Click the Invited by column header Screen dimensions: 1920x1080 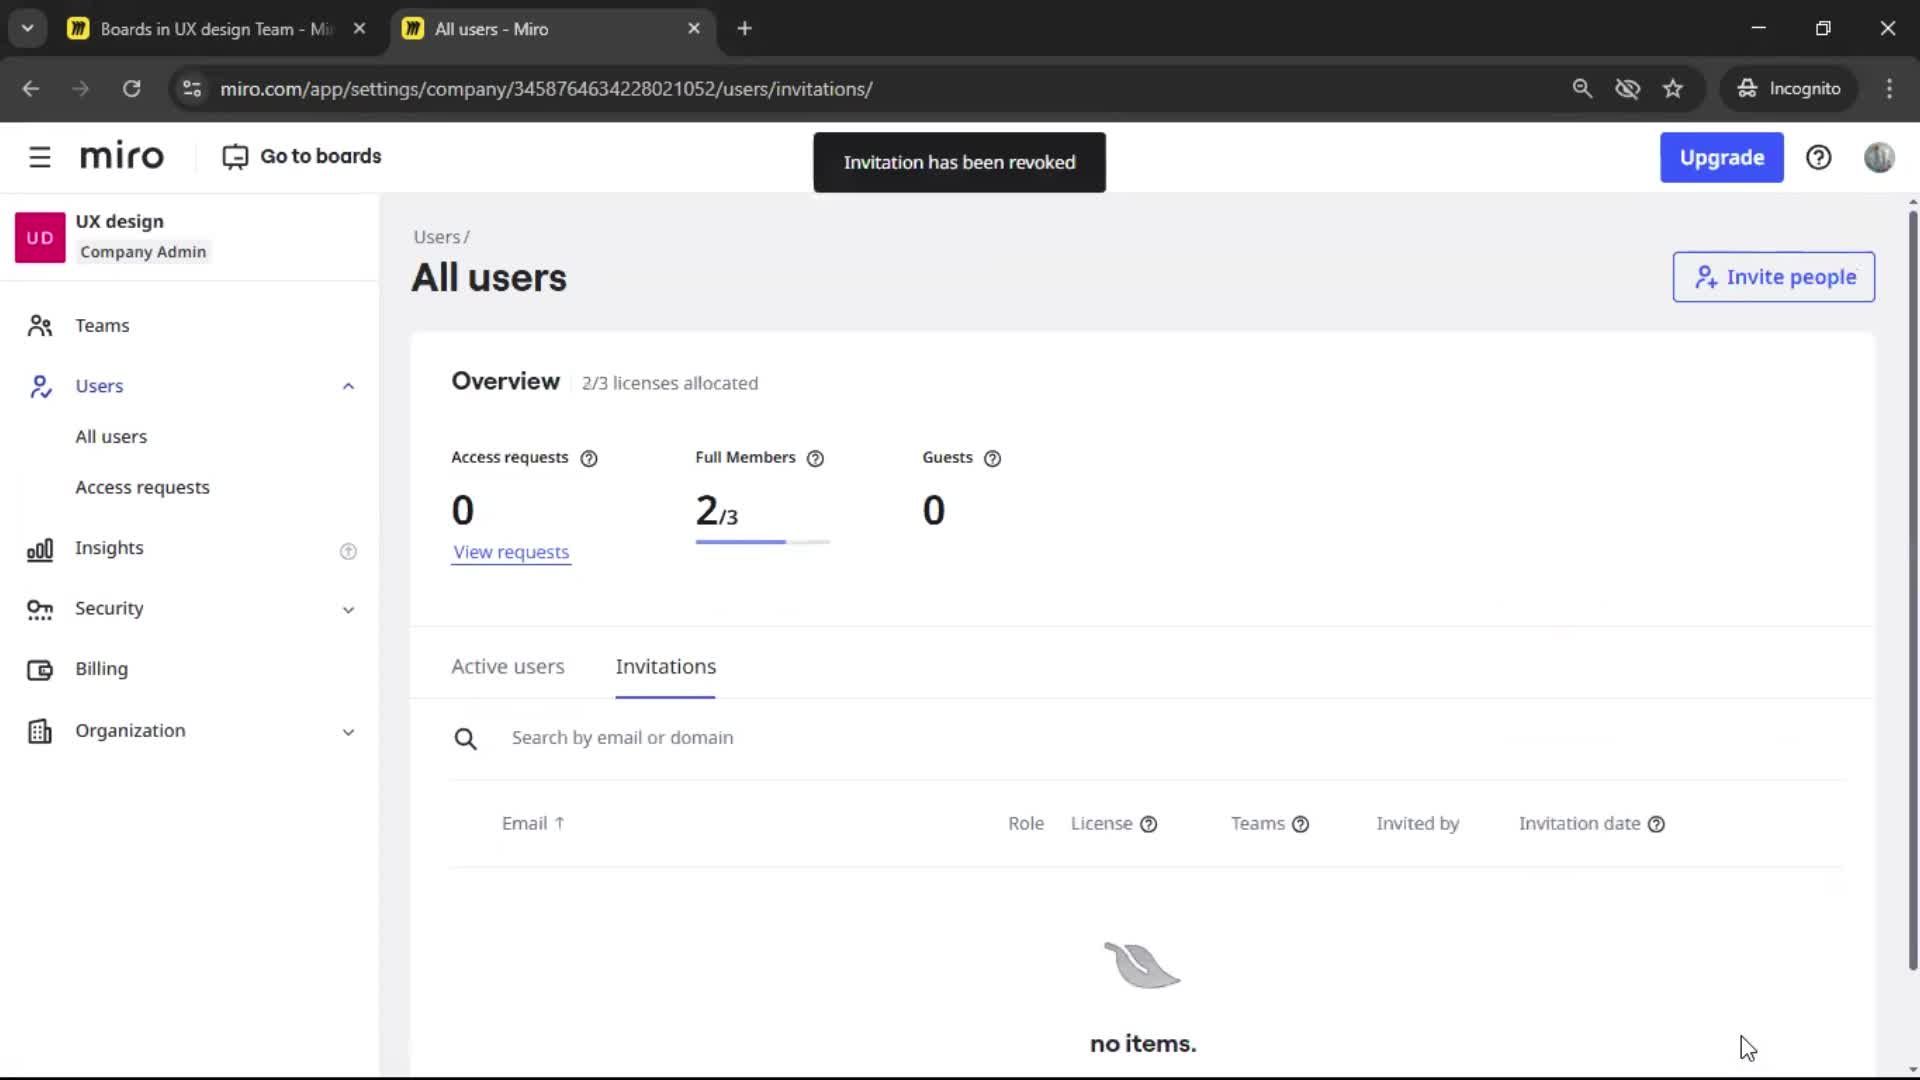[1417, 823]
